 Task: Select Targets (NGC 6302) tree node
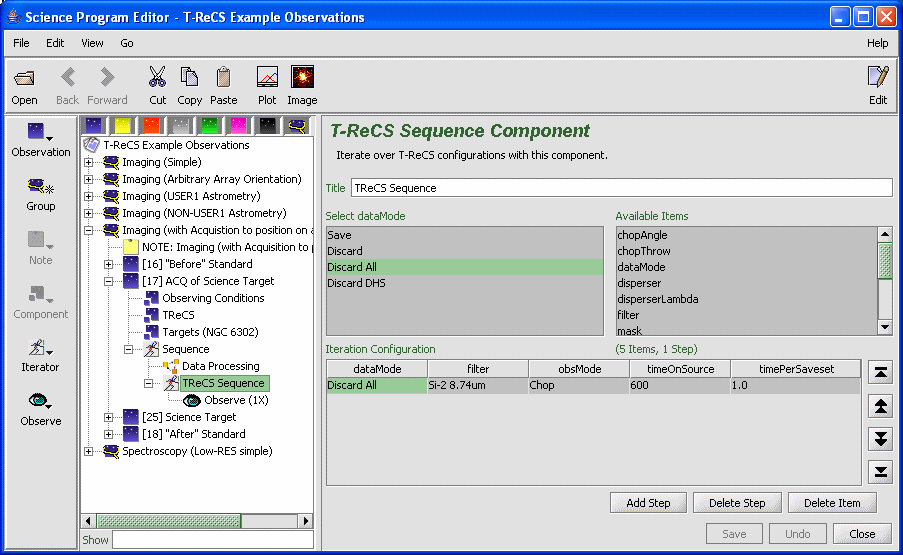point(210,332)
